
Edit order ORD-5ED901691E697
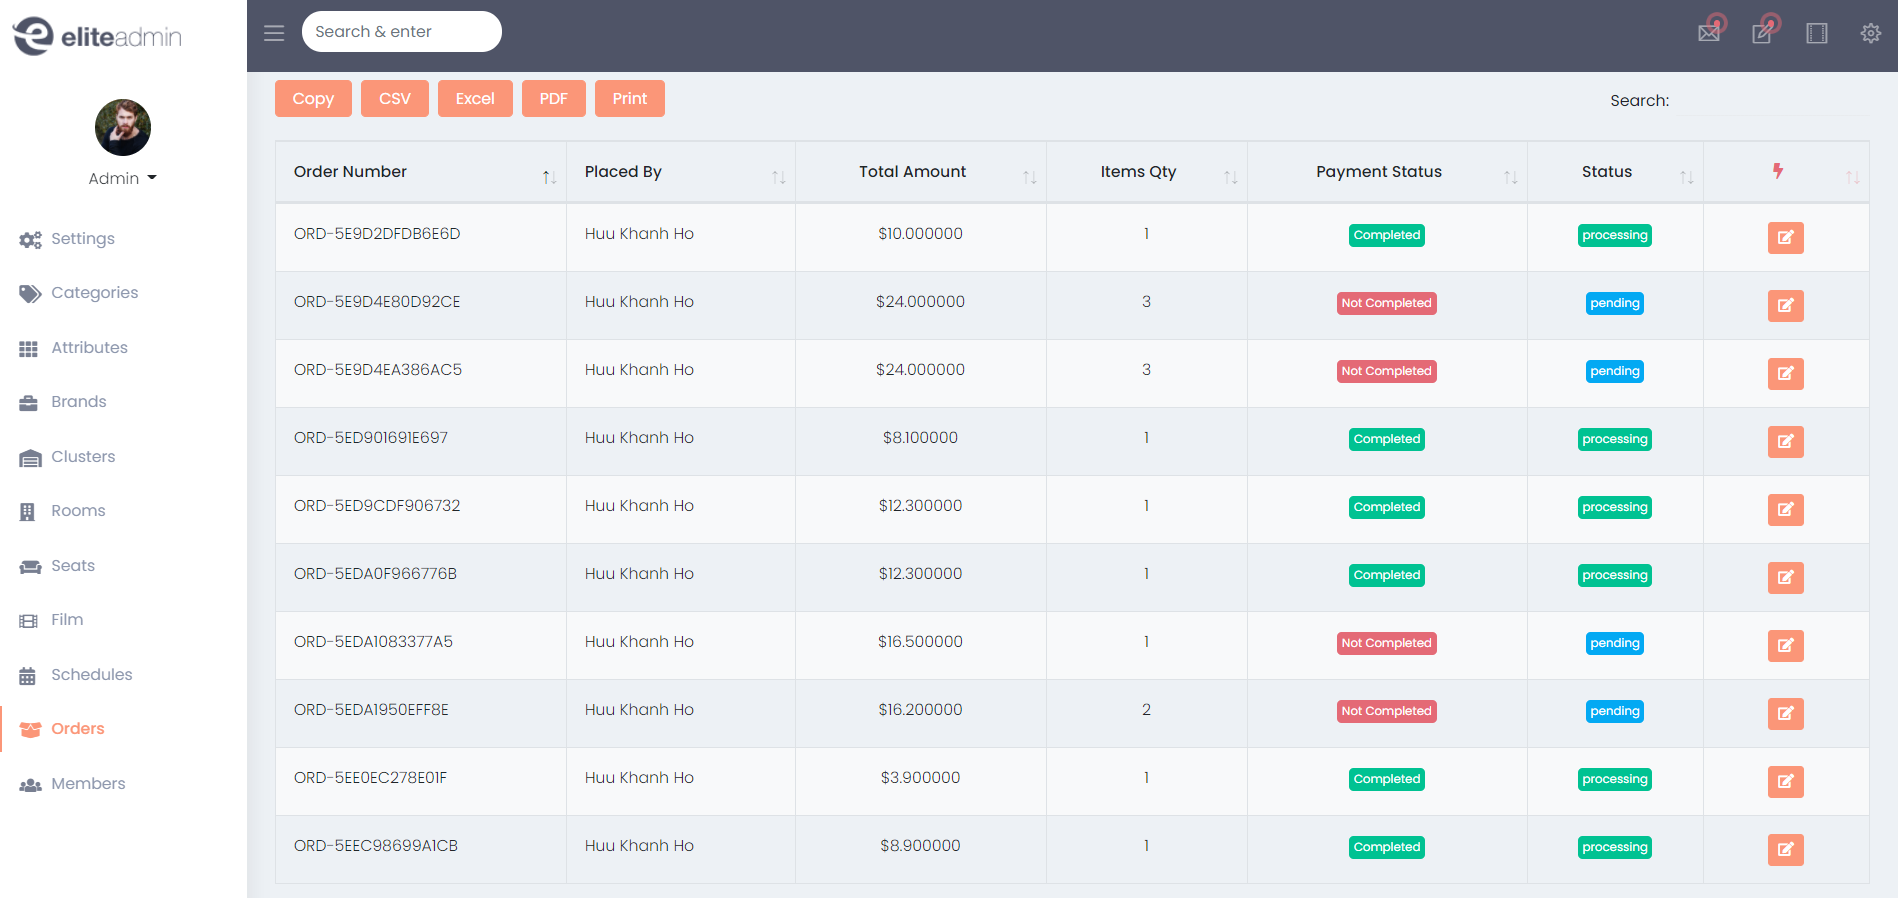click(1785, 442)
